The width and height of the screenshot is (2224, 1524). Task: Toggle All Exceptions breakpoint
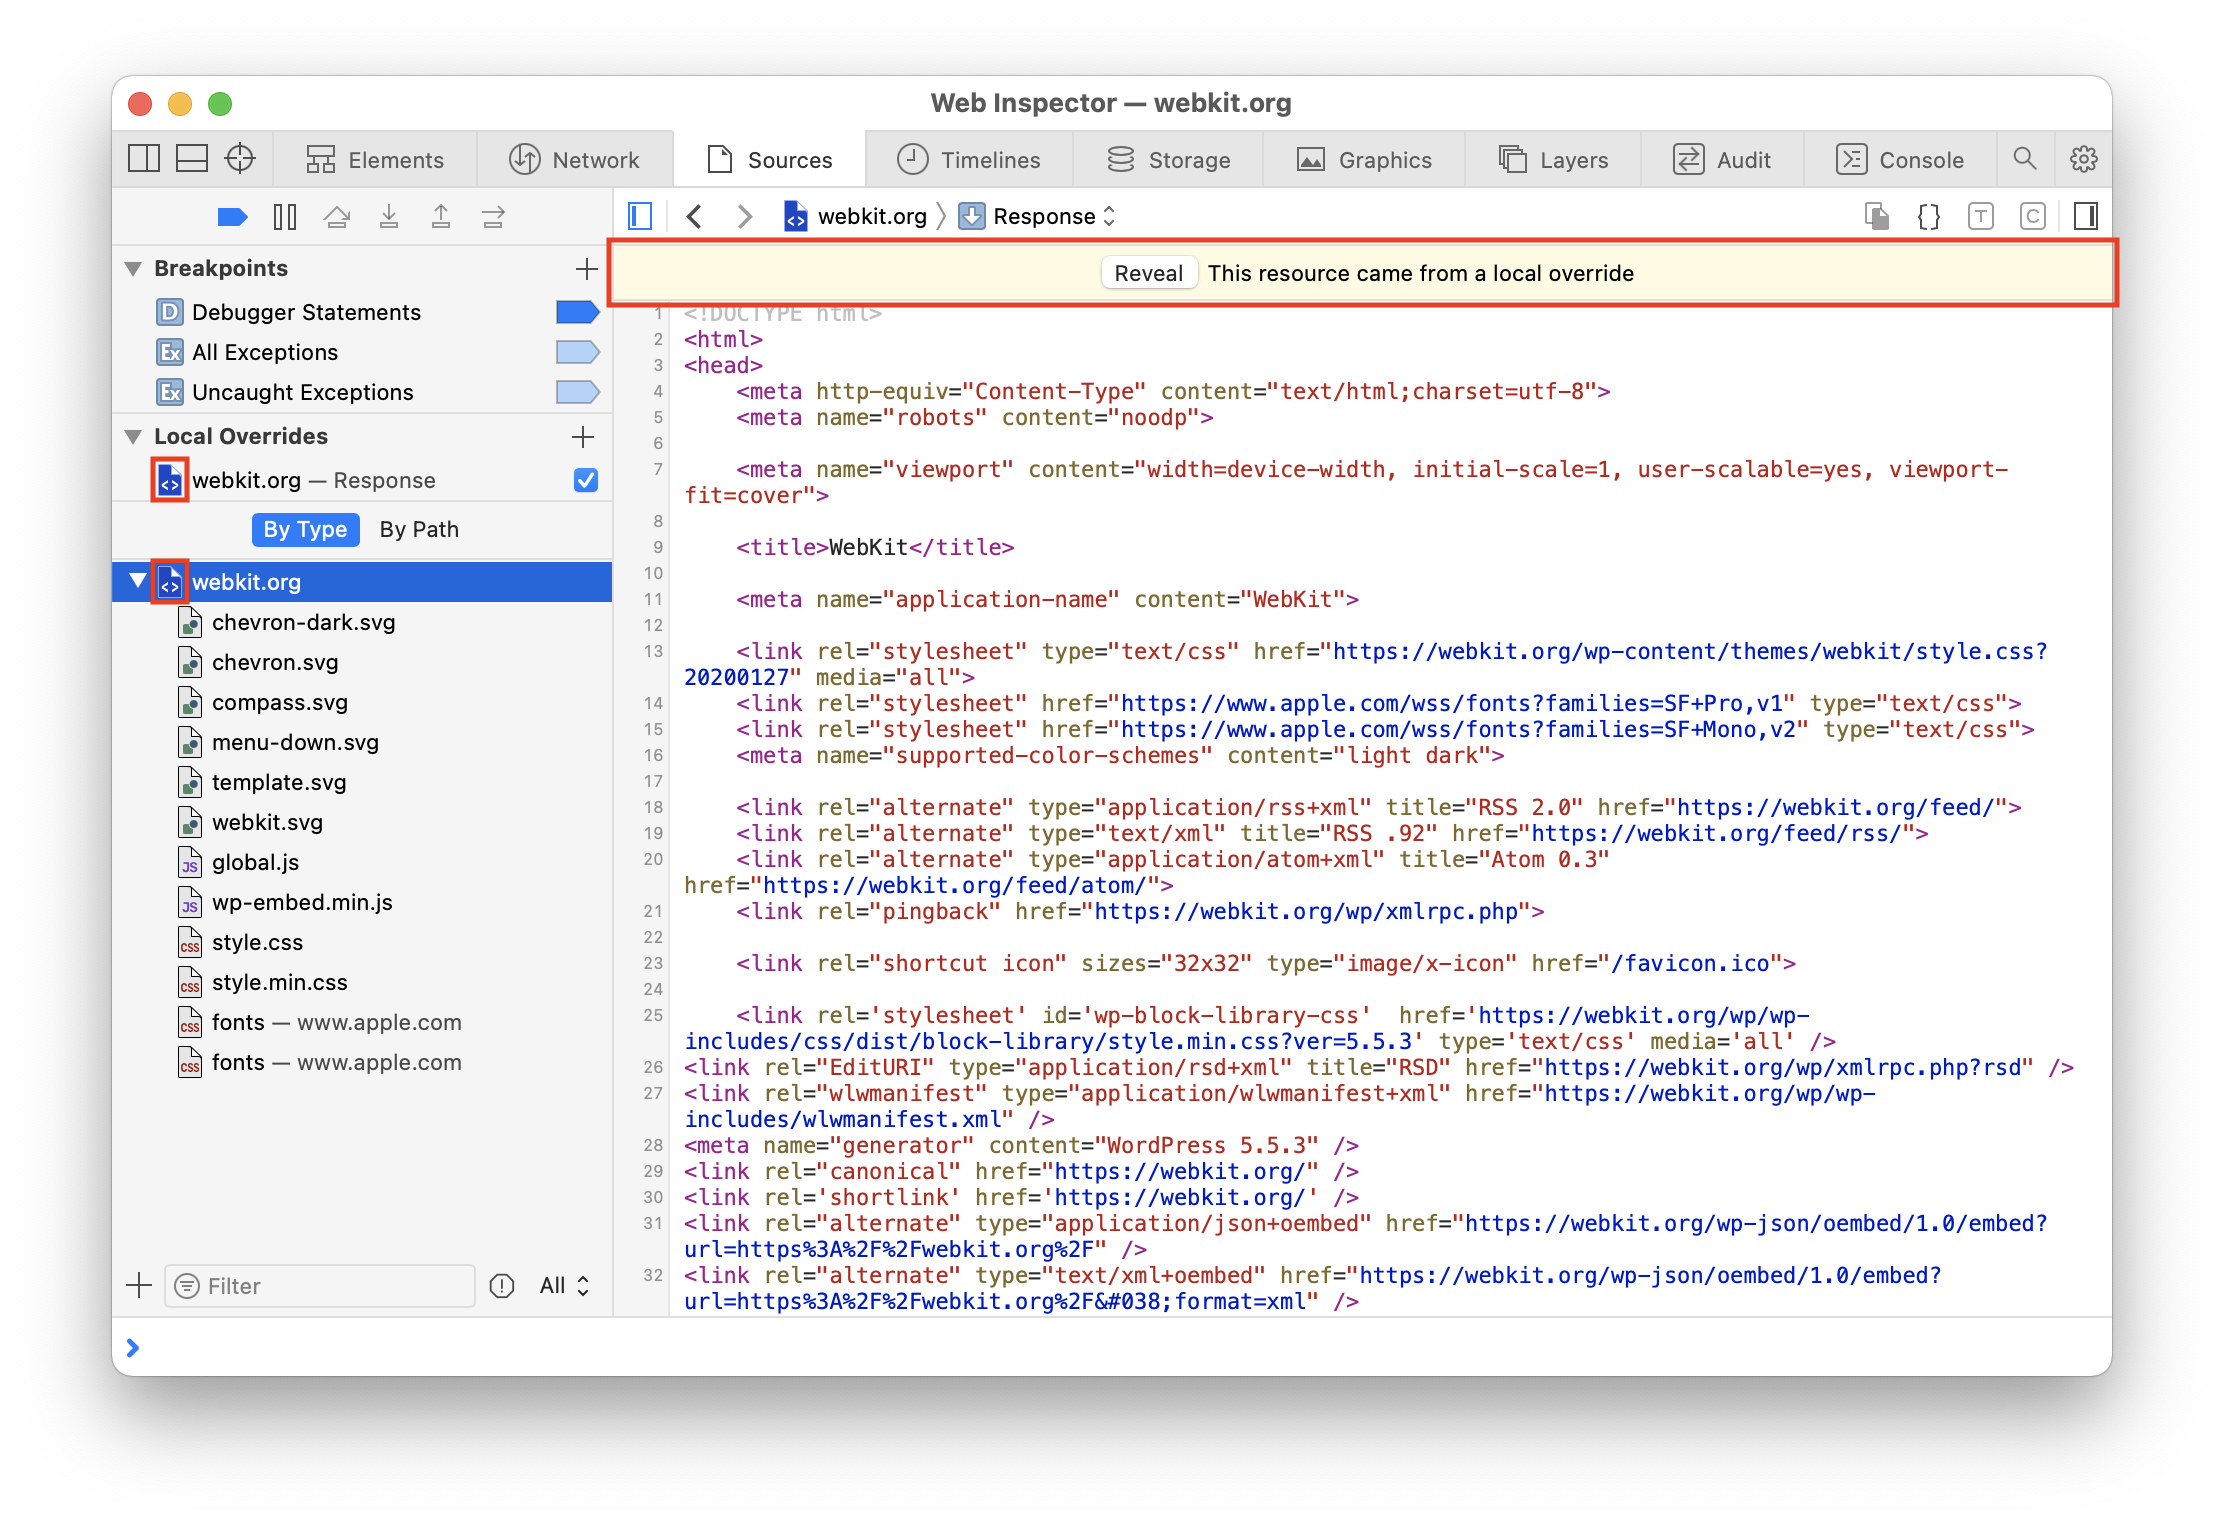[577, 353]
